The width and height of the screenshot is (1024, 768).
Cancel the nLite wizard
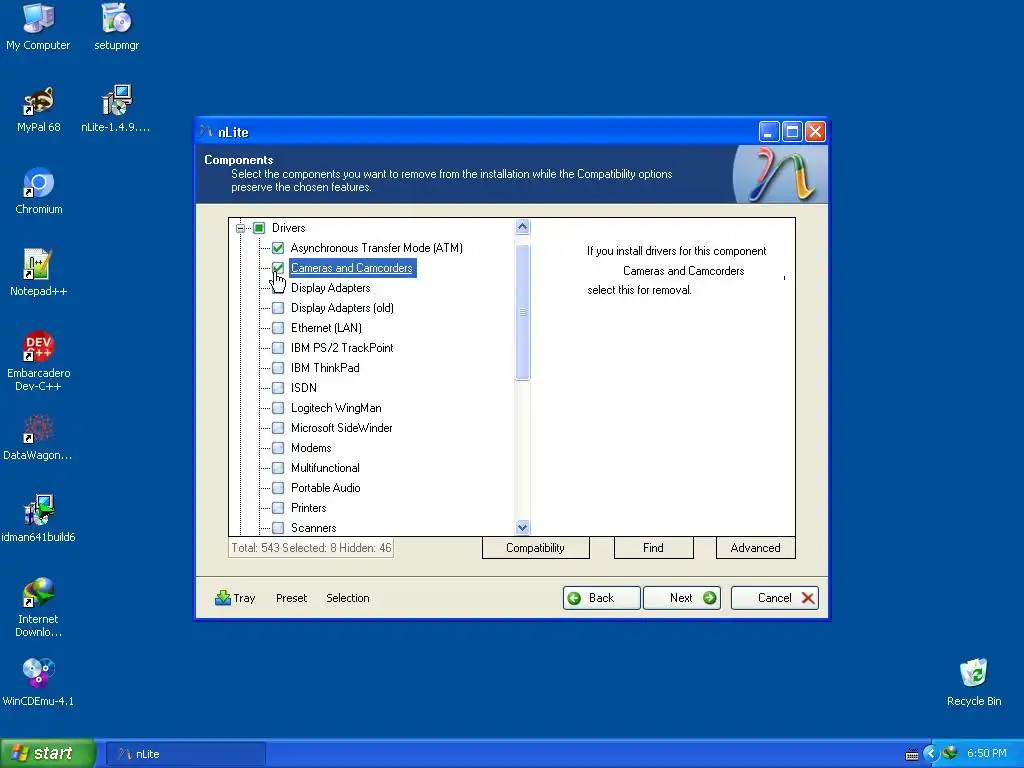775,598
